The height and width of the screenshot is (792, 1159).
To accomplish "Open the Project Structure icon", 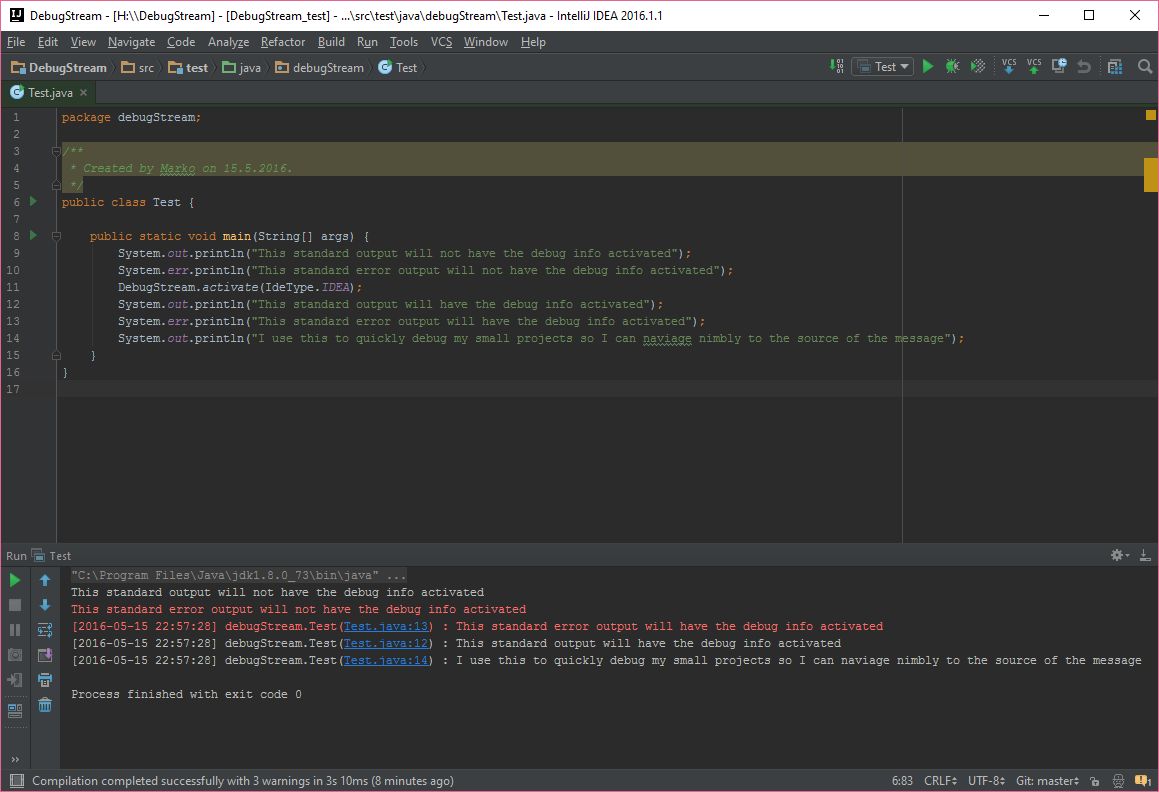I will (1115, 67).
